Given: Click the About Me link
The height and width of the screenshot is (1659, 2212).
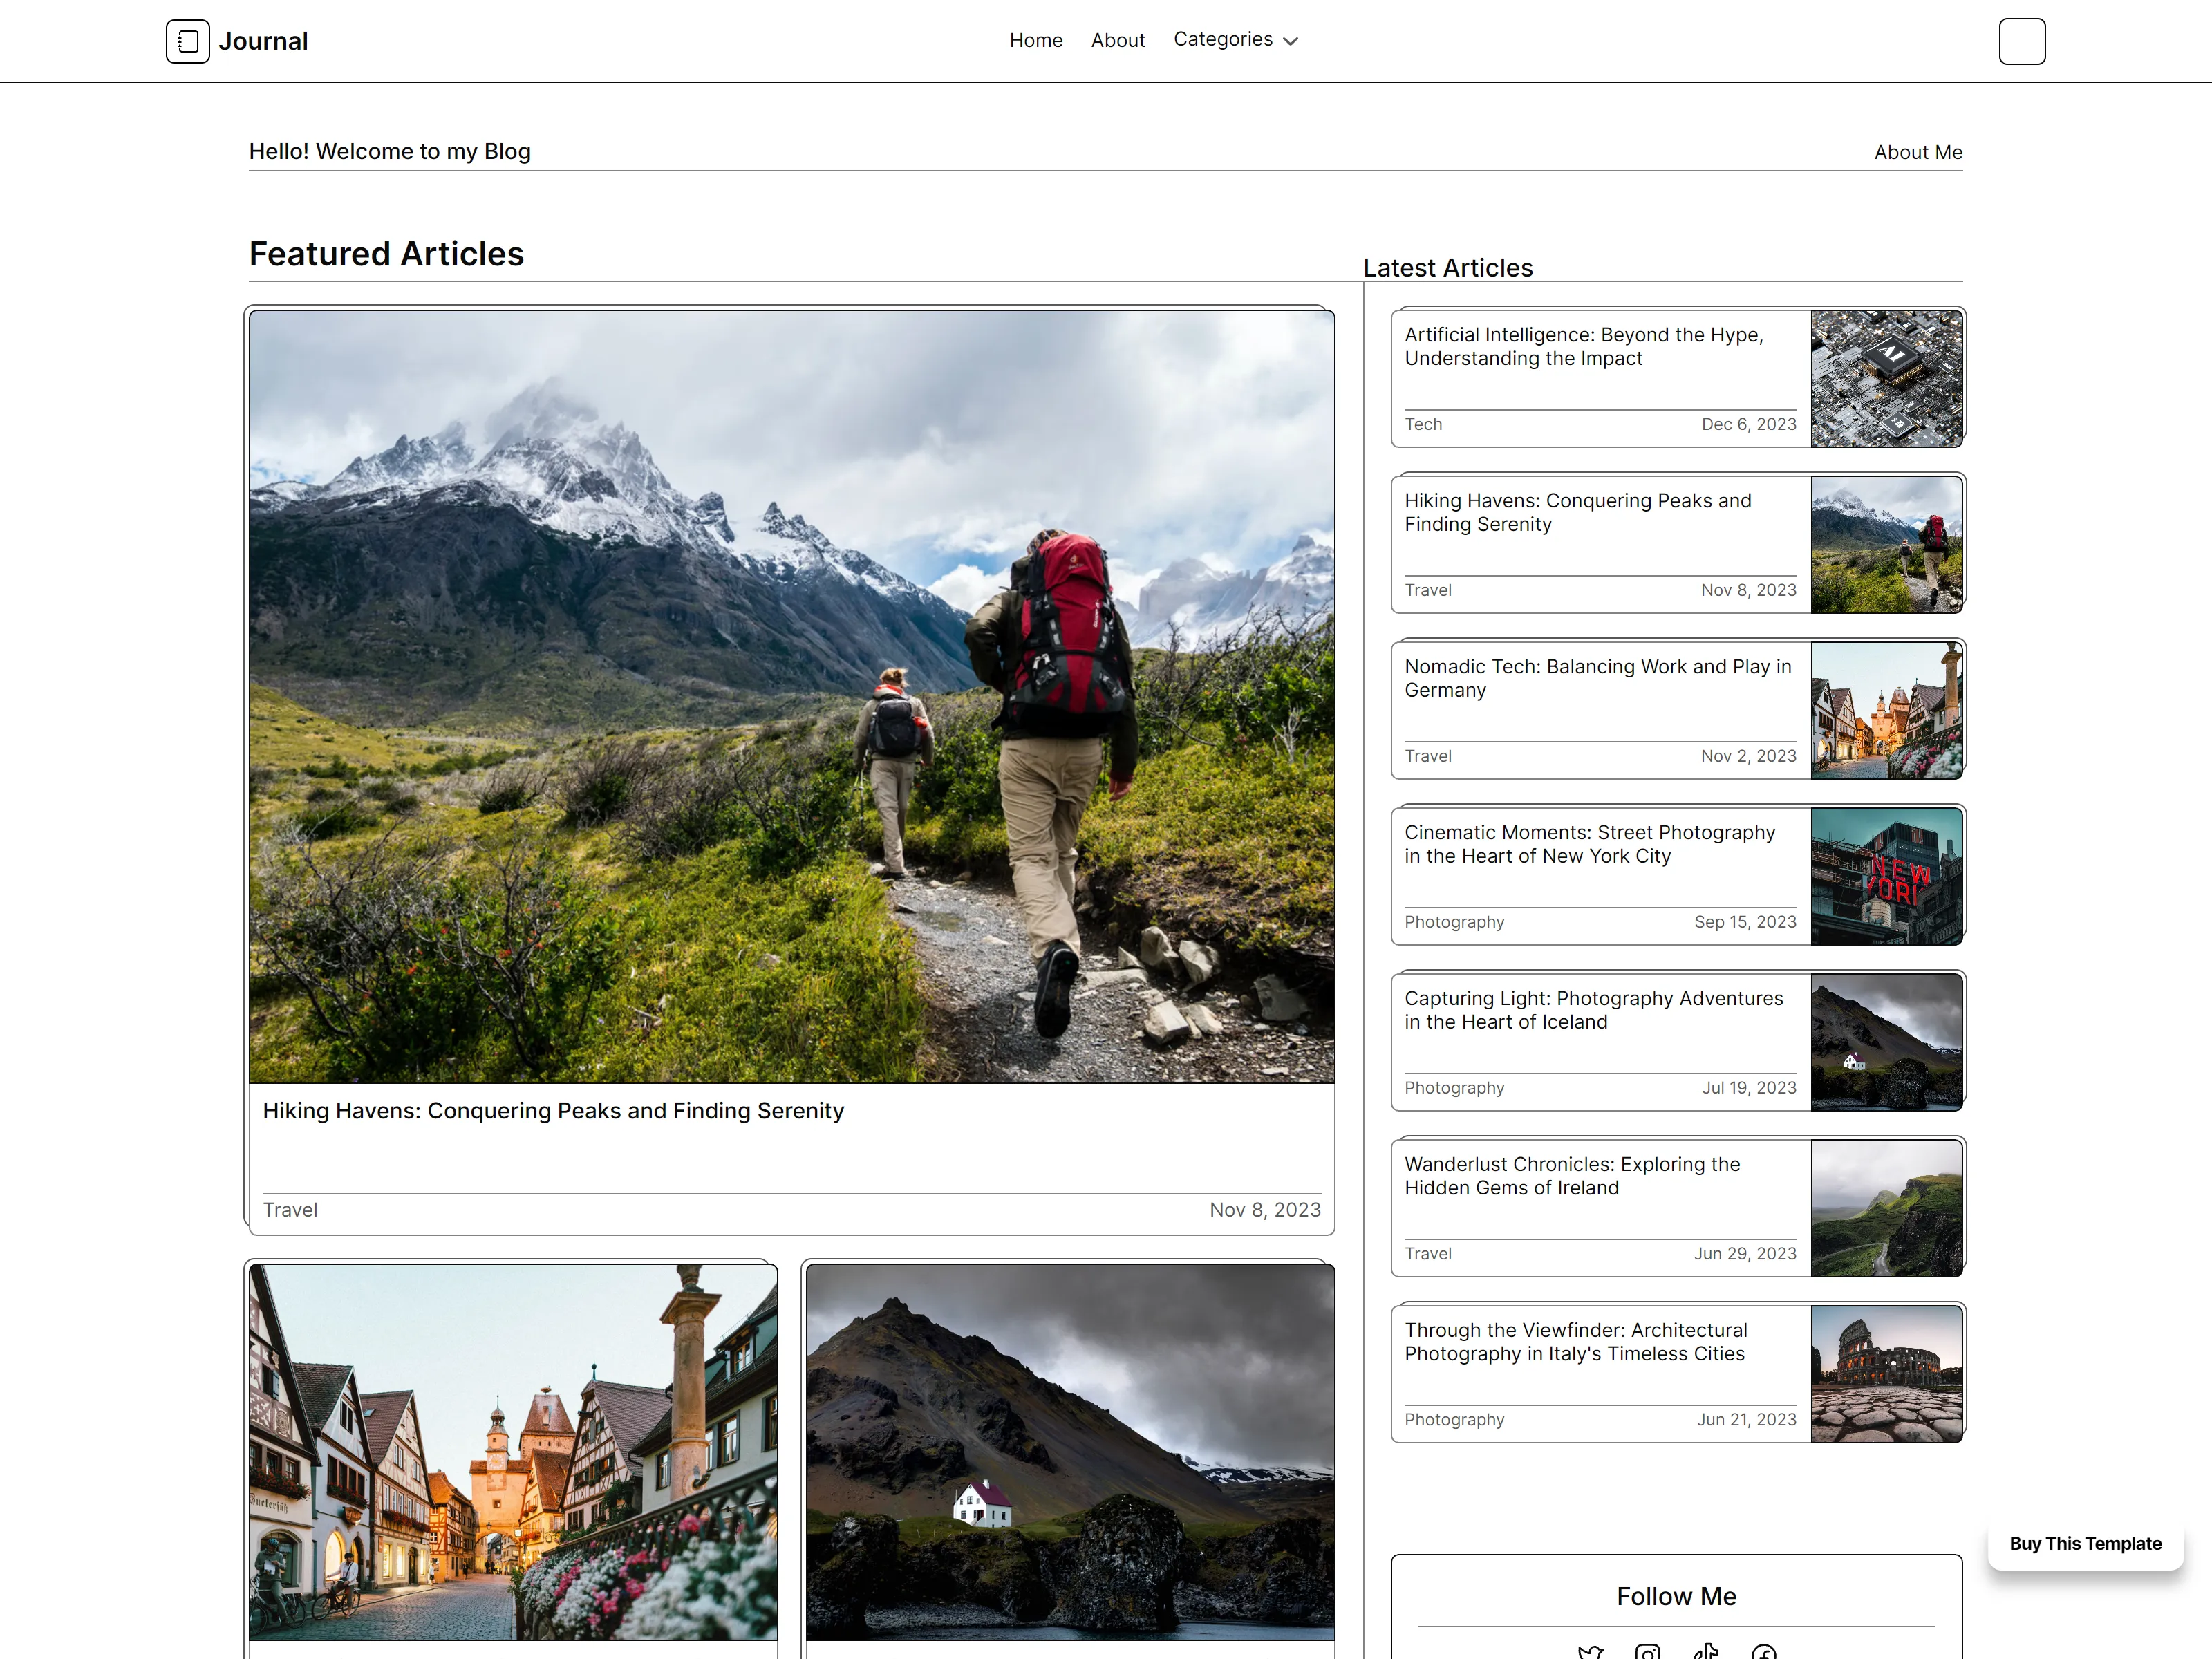Looking at the screenshot, I should [x=1918, y=152].
